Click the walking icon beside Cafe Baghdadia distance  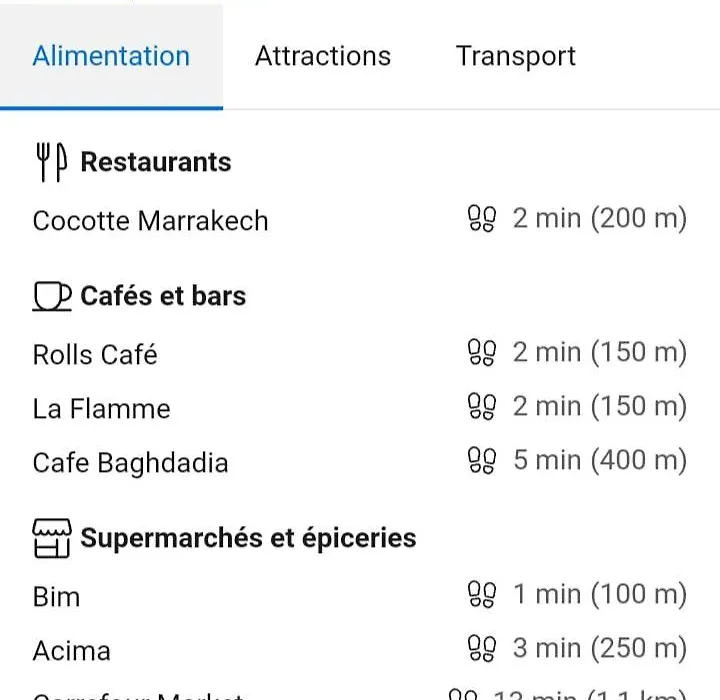tap(482, 460)
